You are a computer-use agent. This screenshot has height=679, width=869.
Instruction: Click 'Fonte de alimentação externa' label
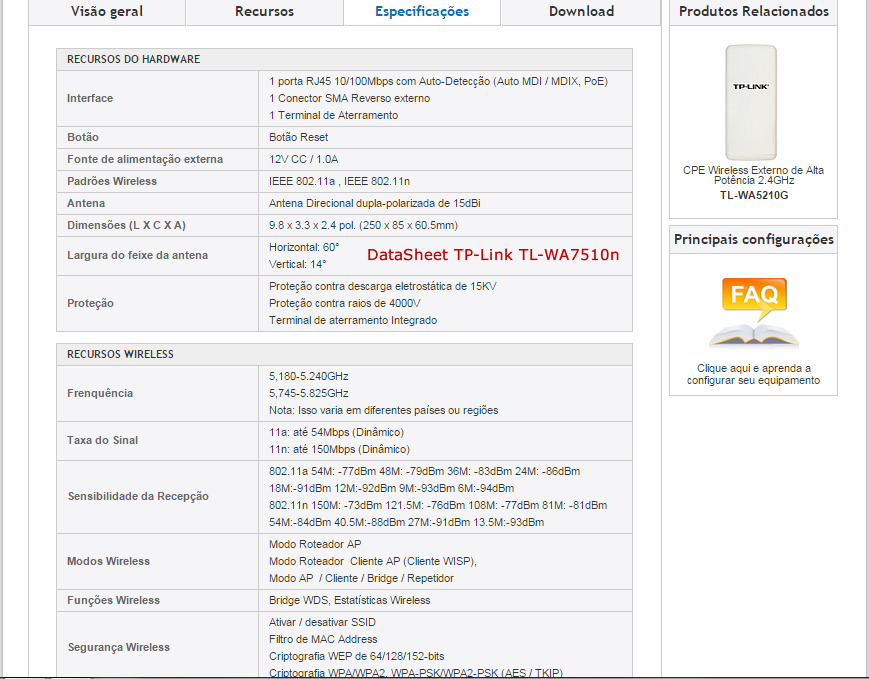tap(145, 159)
